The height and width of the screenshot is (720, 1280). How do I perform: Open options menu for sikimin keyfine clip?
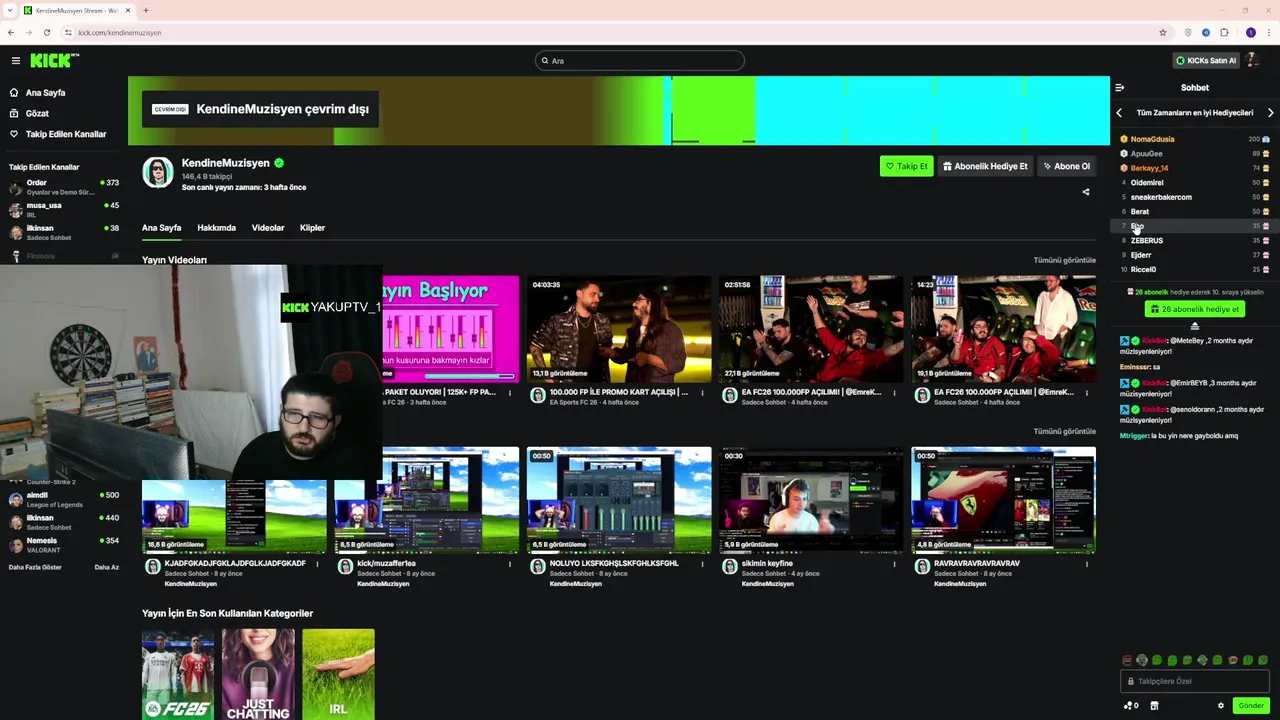point(894,564)
